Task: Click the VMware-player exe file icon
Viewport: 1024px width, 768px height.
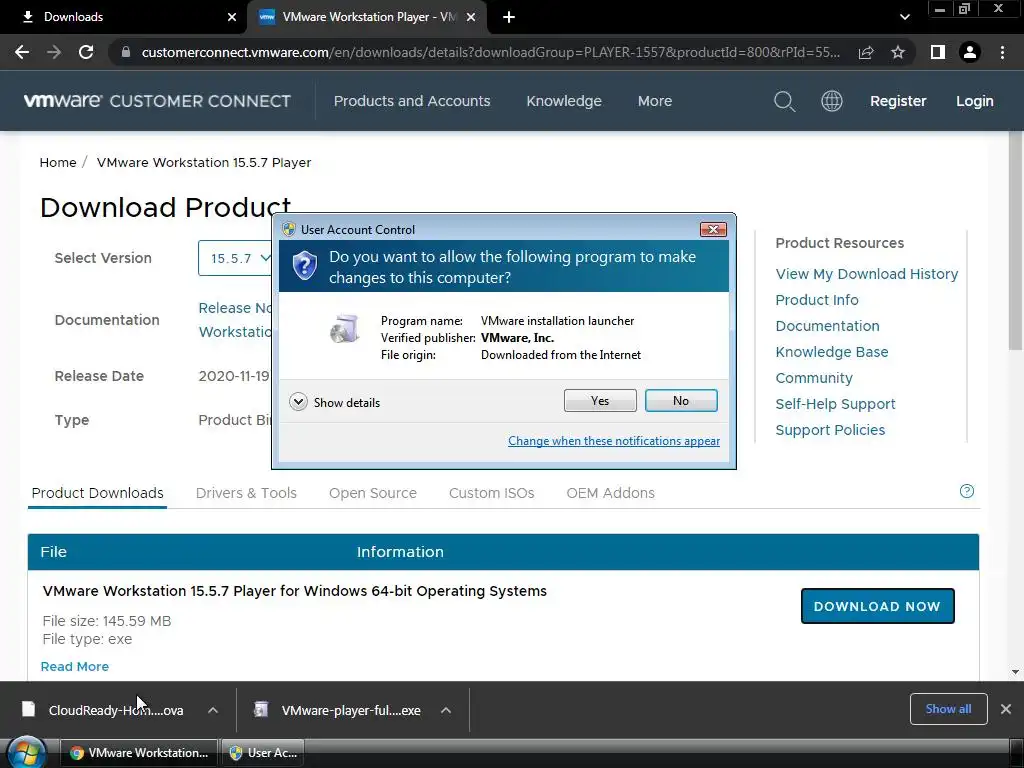Action: click(x=261, y=709)
